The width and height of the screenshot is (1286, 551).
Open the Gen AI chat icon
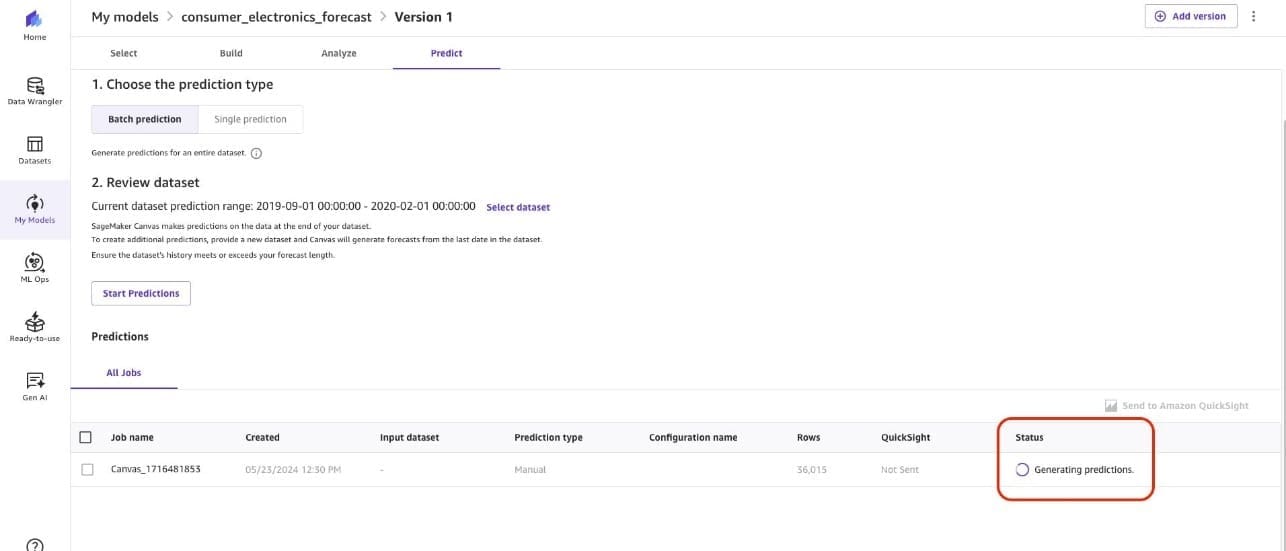click(34, 381)
